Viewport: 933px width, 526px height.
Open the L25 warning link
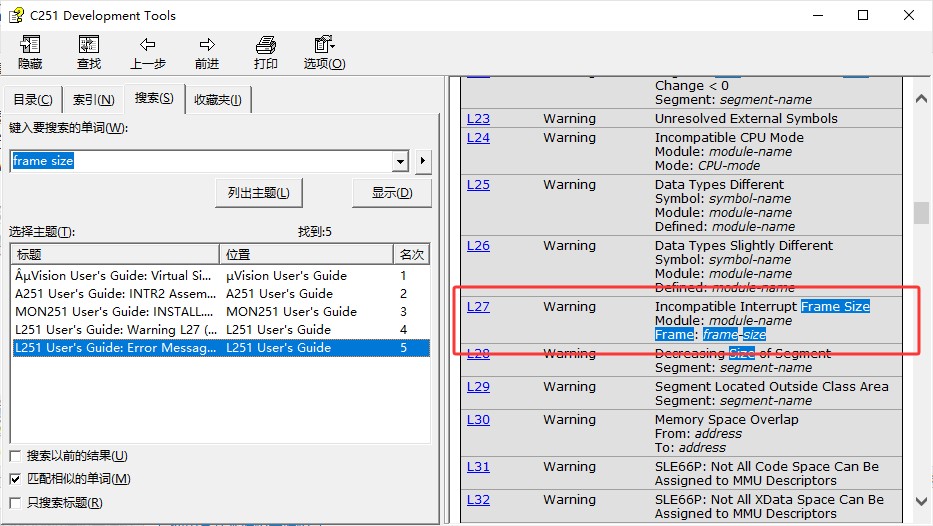pos(478,184)
